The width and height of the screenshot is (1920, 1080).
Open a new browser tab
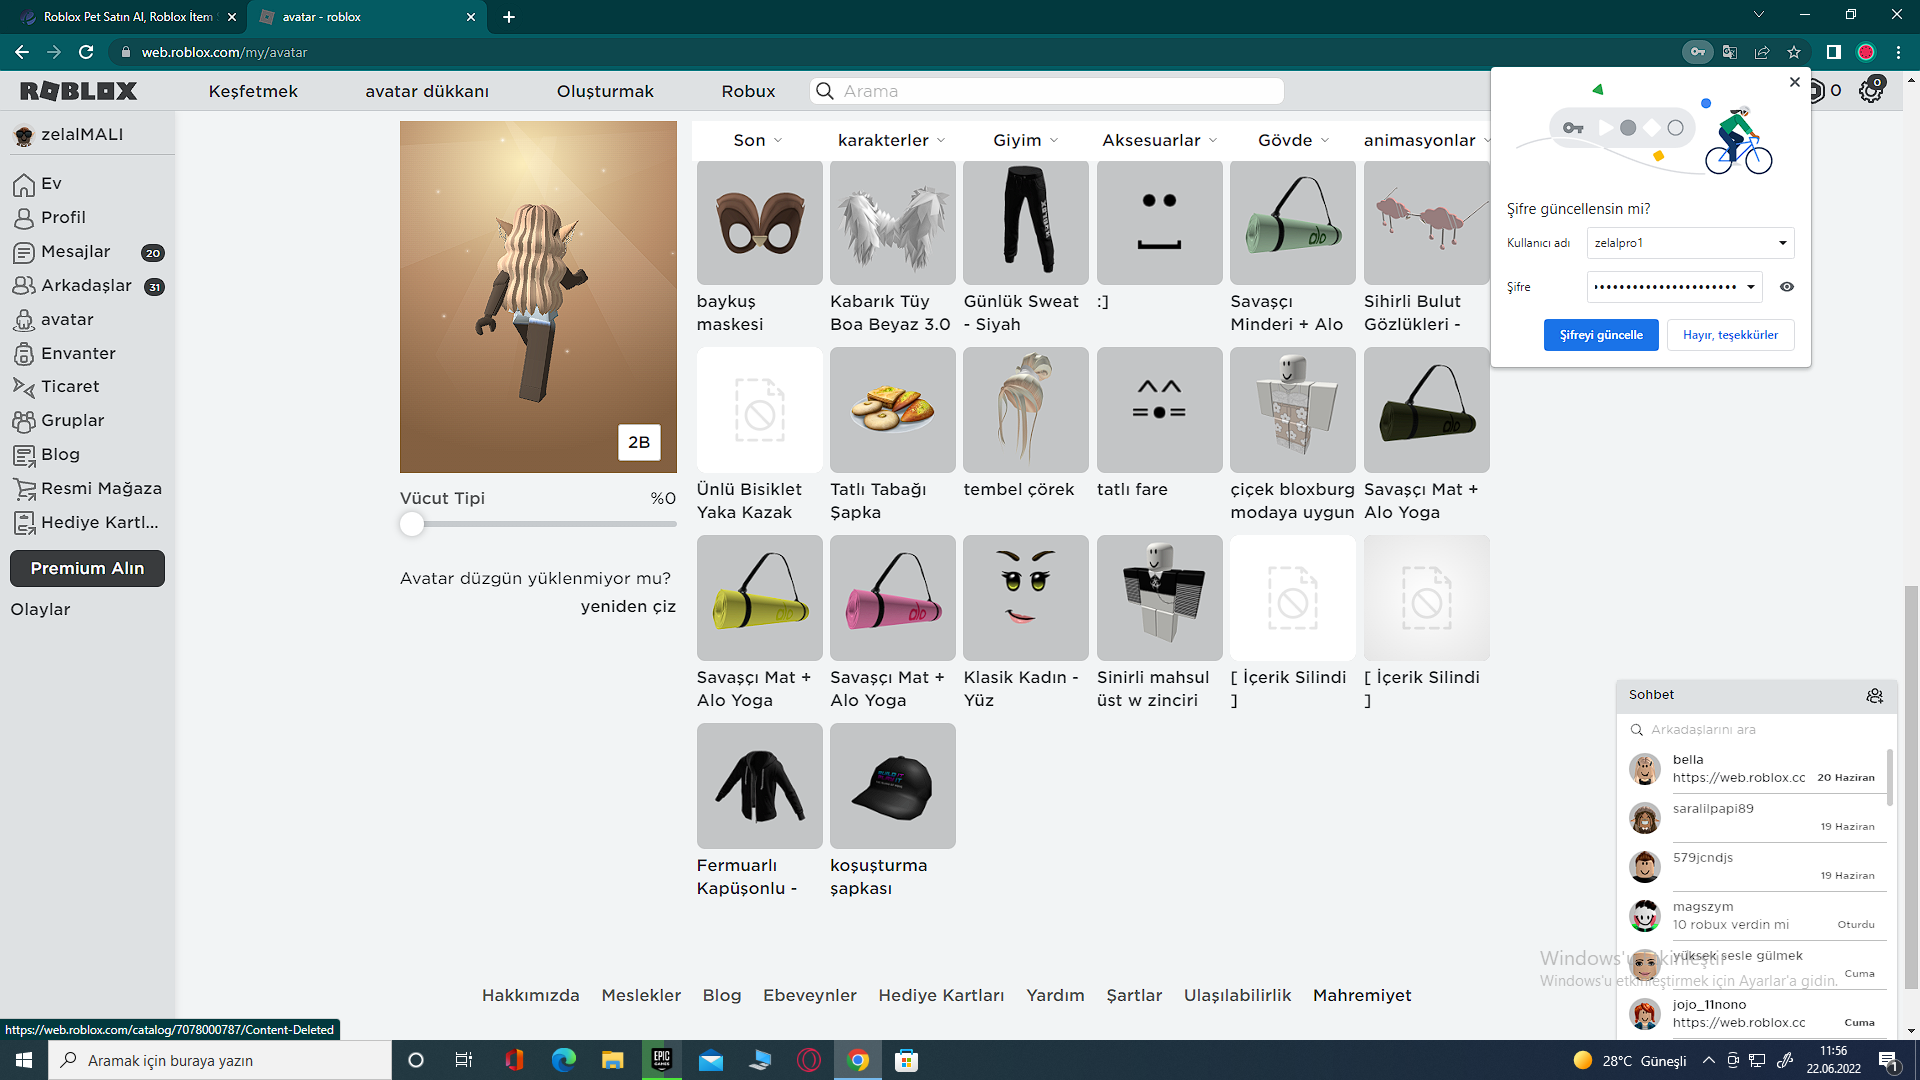click(509, 17)
